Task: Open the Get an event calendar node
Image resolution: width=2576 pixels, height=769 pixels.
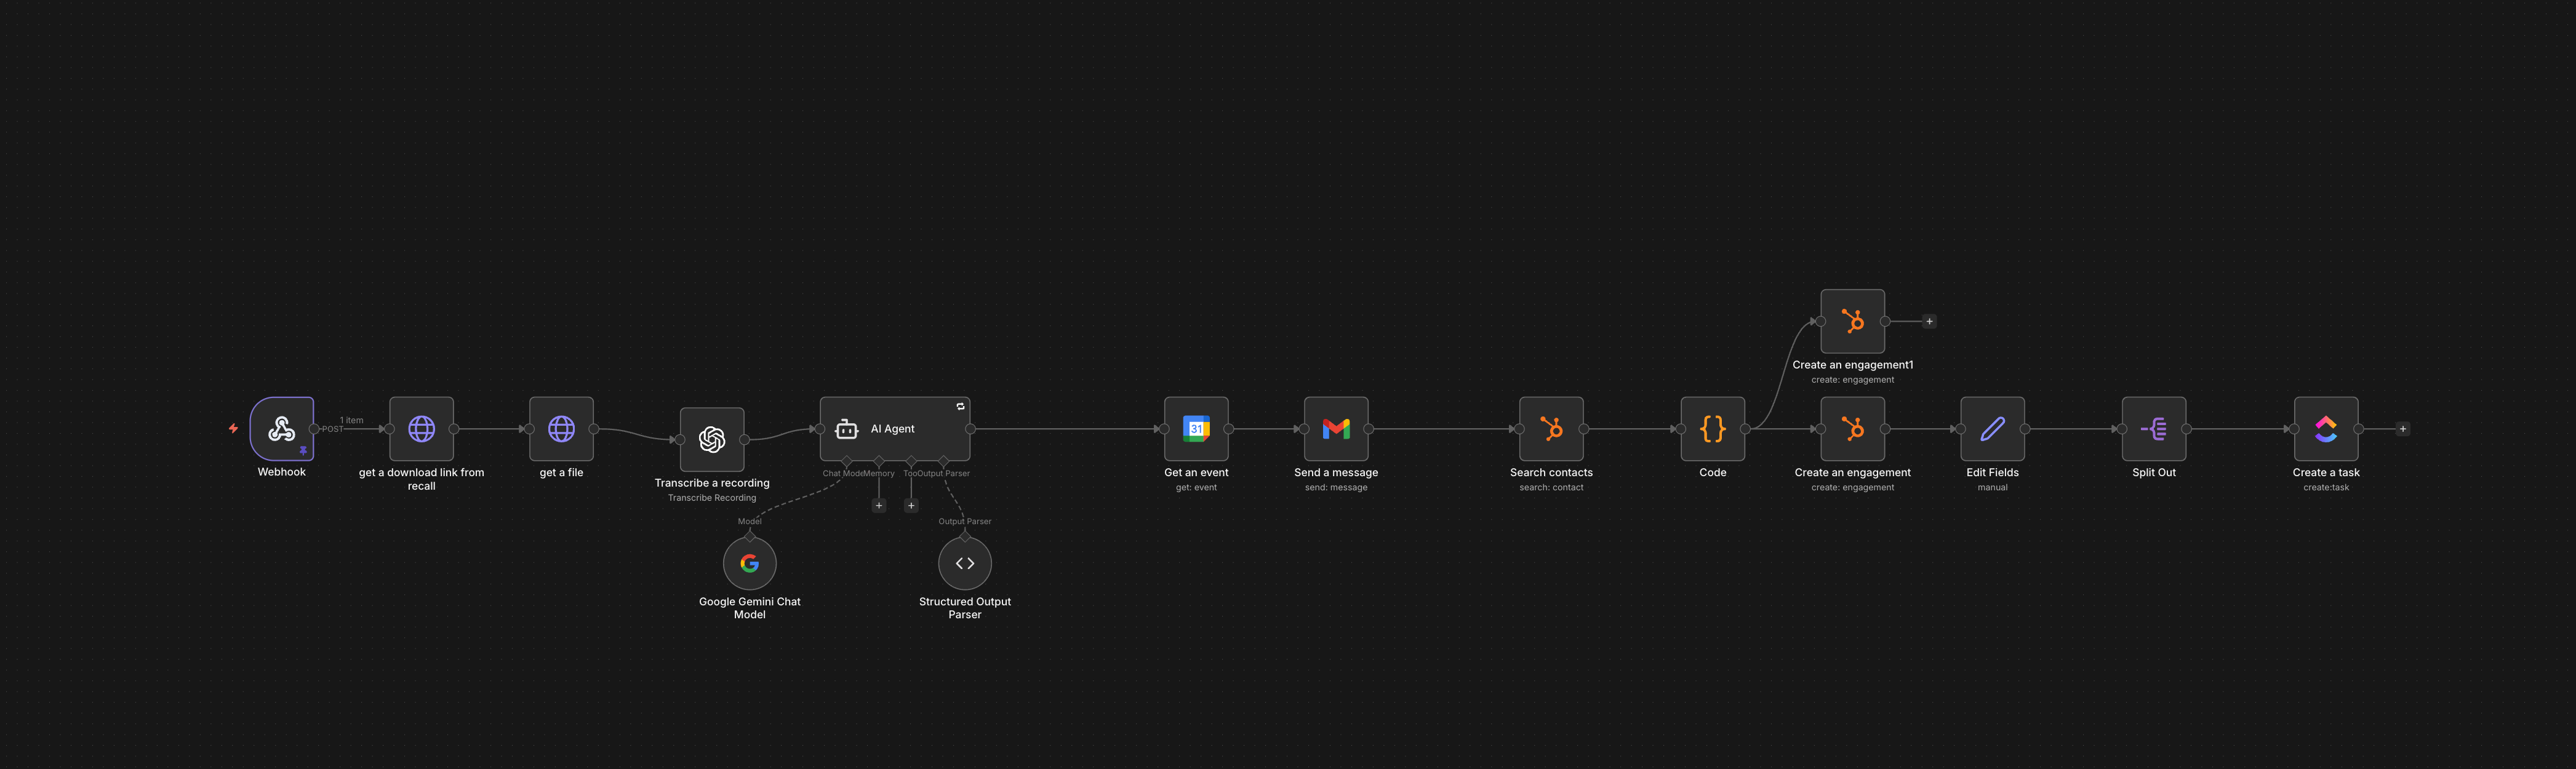Action: [x=1196, y=429]
